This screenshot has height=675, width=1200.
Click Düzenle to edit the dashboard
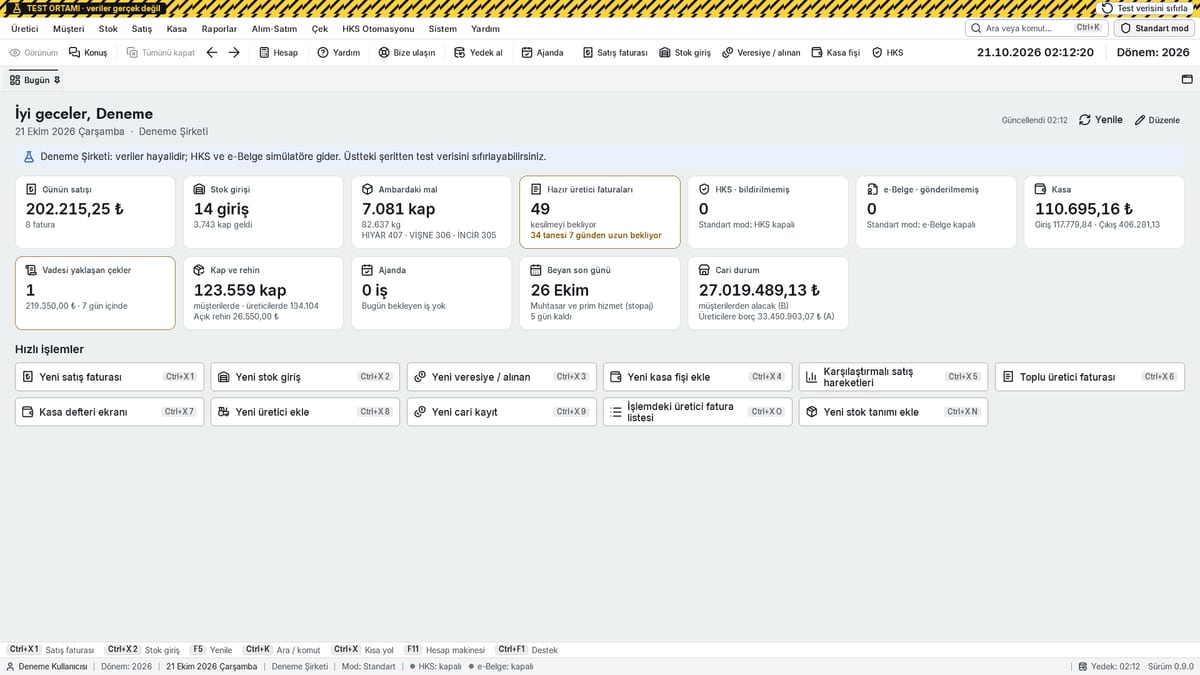tap(1157, 120)
